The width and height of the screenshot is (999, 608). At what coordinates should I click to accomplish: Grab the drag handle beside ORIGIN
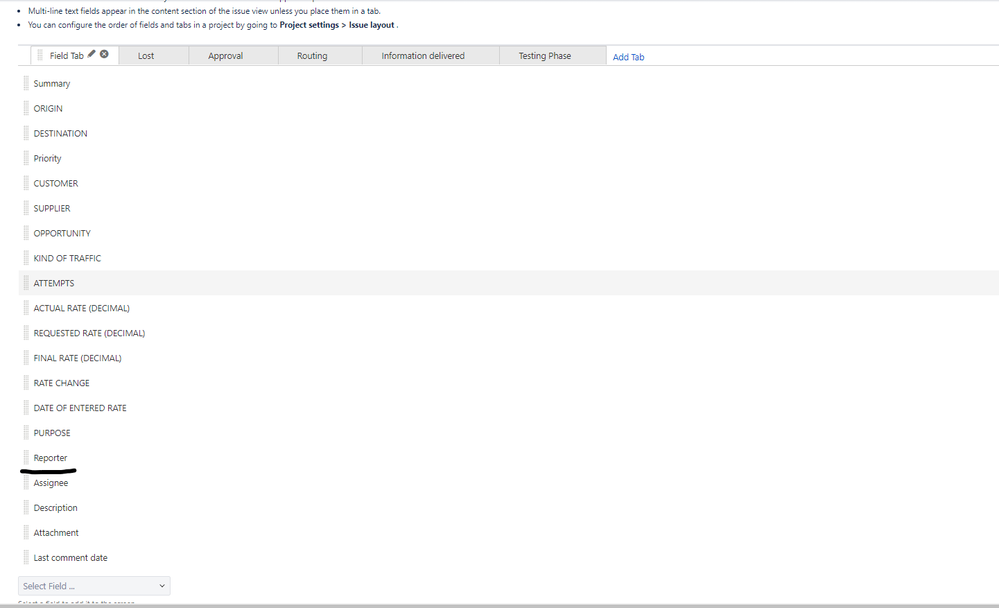click(x=26, y=108)
